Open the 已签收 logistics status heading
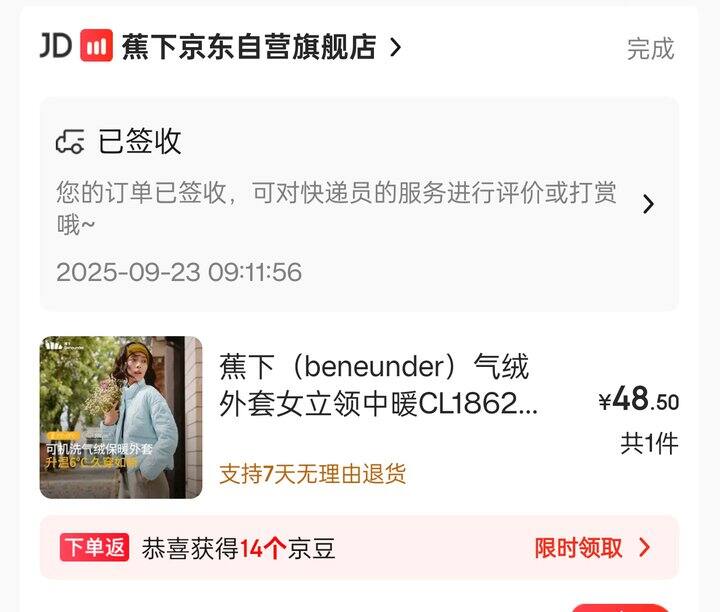This screenshot has height=612, width=720. 140,141
